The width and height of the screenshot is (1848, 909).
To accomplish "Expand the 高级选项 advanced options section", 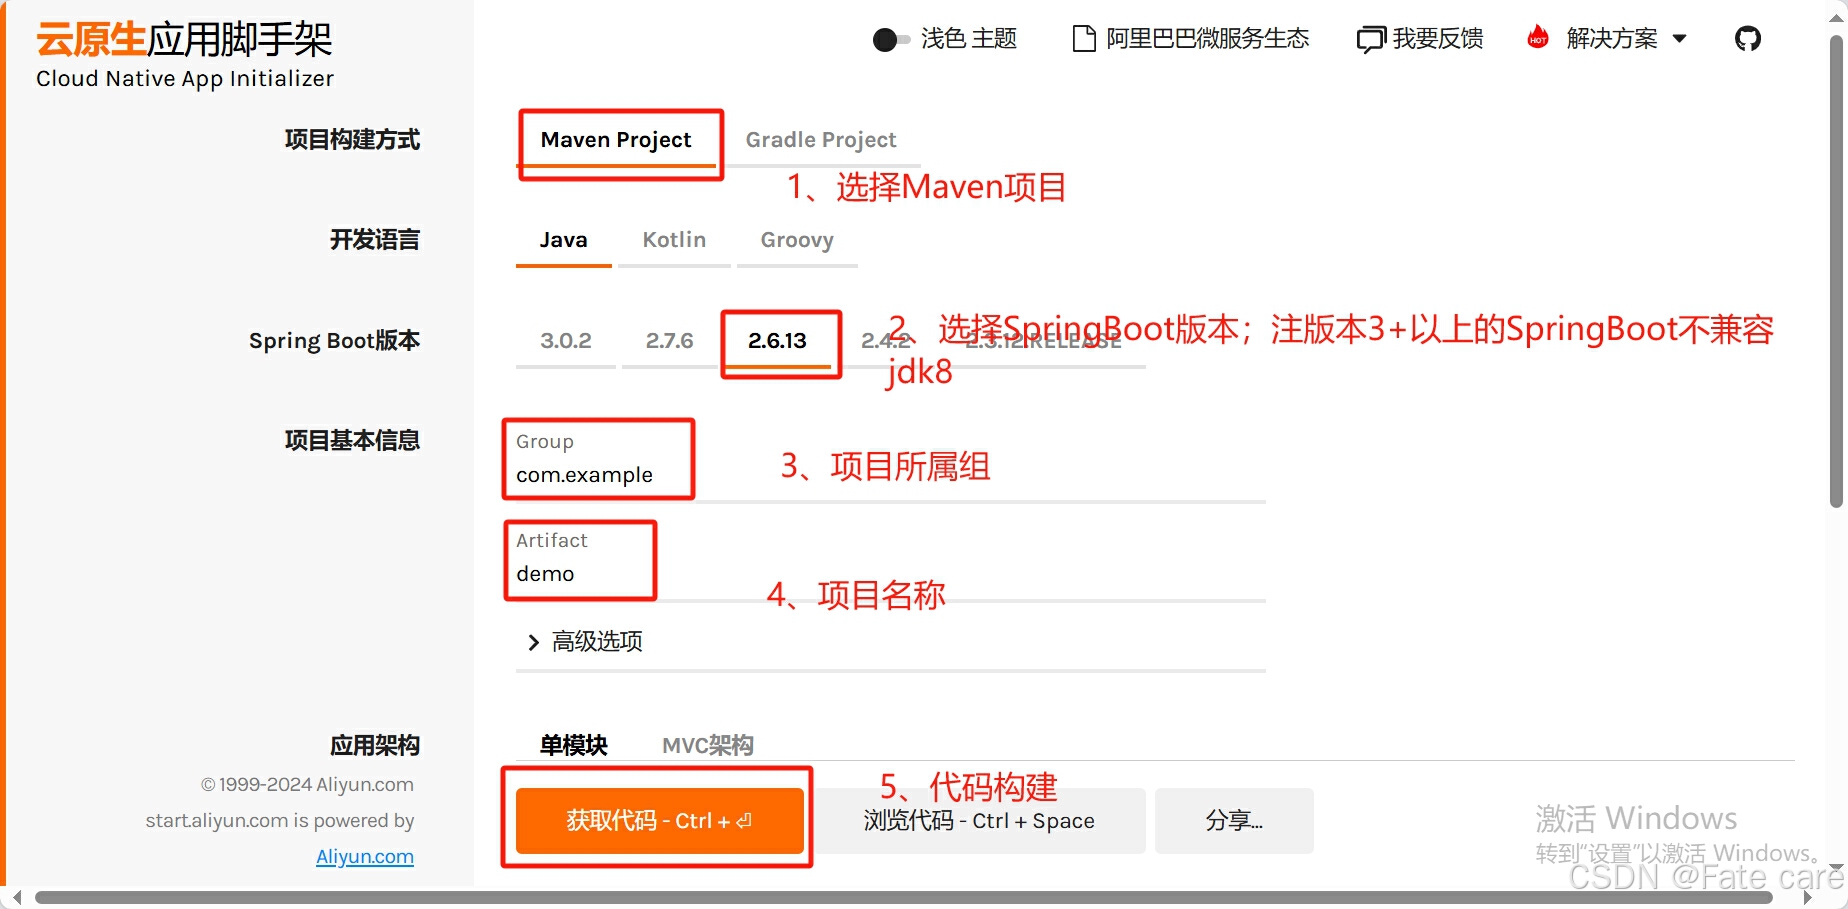I will coord(586,642).
